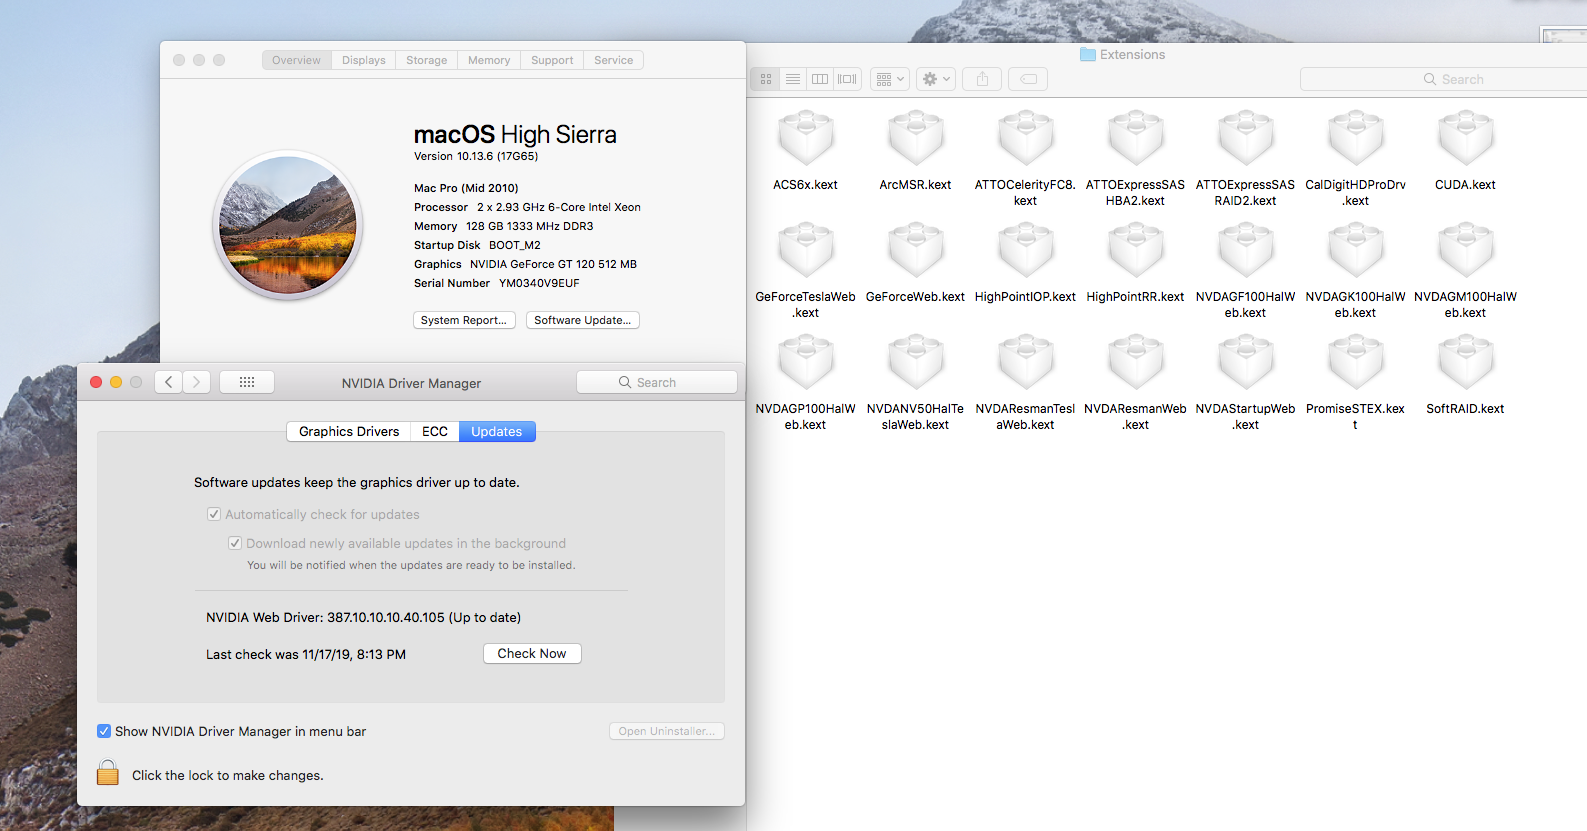The width and height of the screenshot is (1587, 831).
Task: Switch Finder to list view
Action: (x=793, y=79)
